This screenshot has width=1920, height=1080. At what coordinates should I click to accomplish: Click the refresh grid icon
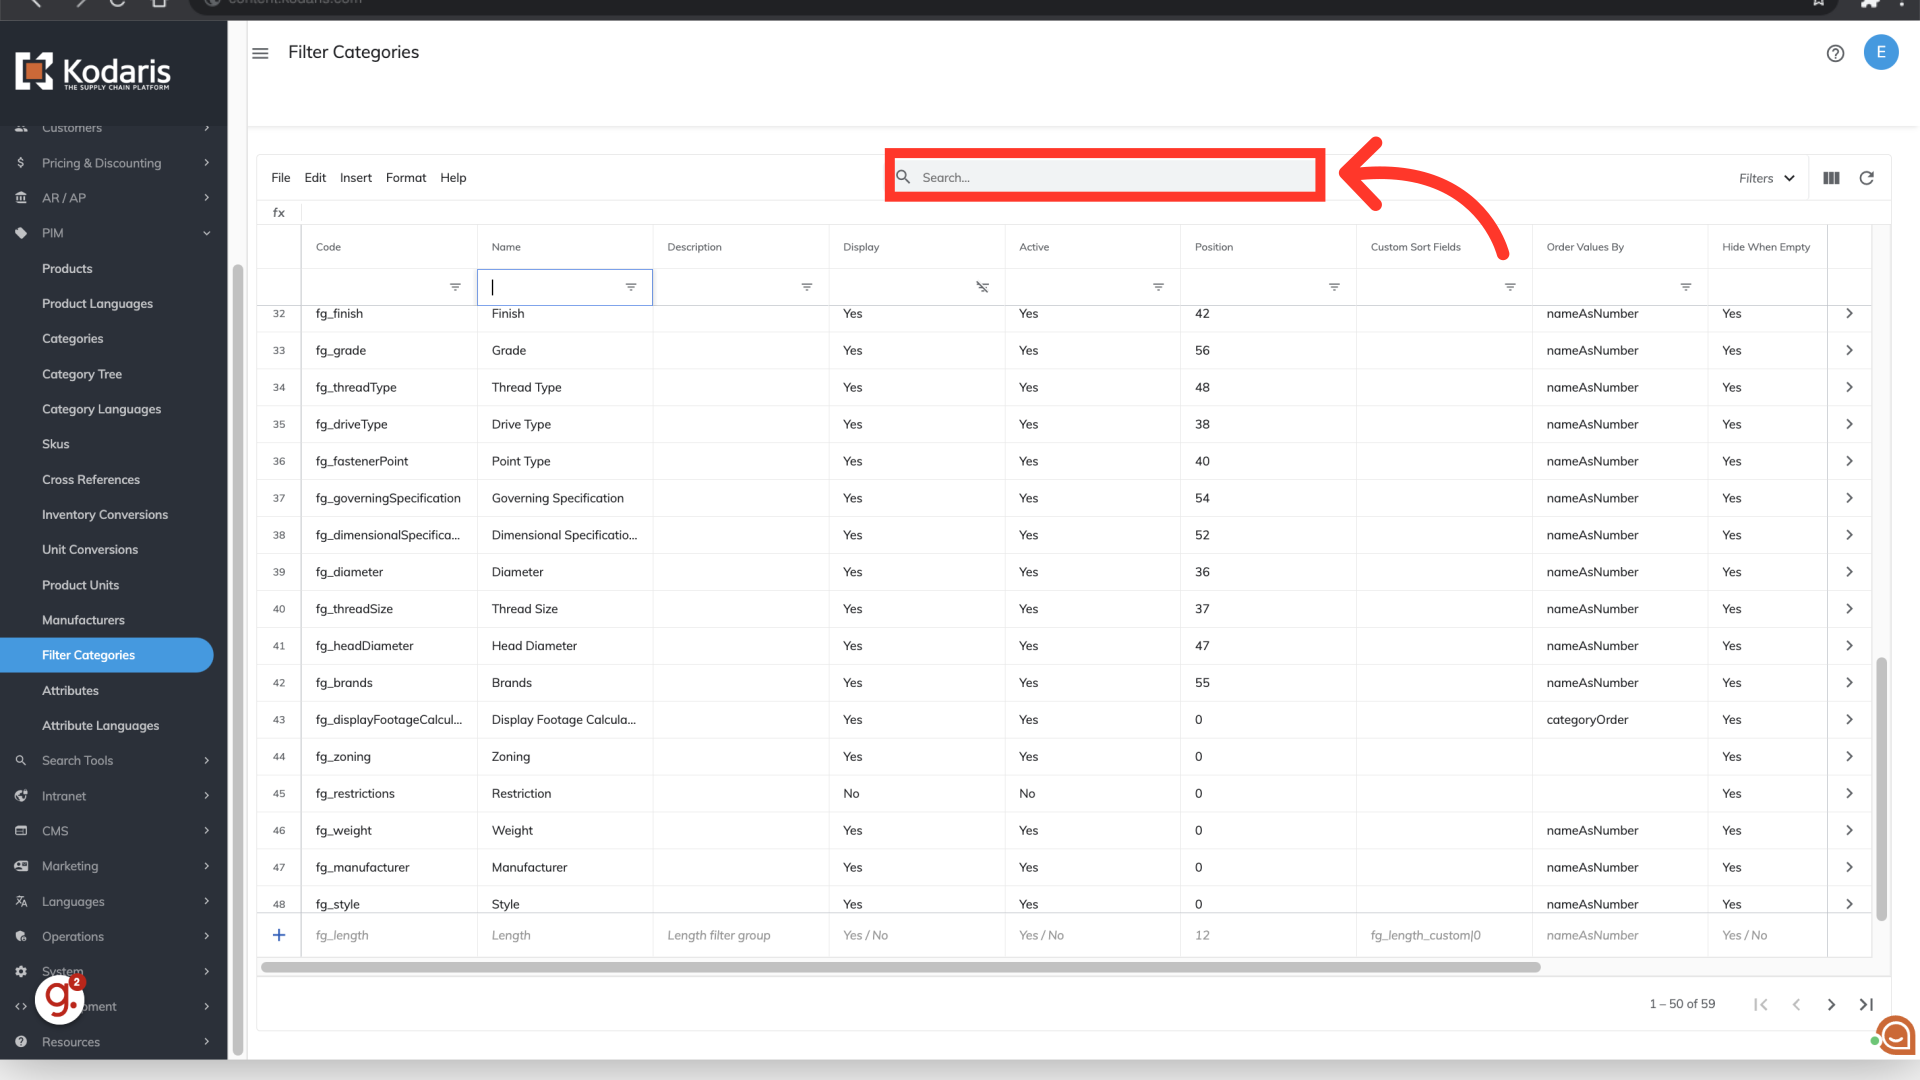[x=1866, y=178]
